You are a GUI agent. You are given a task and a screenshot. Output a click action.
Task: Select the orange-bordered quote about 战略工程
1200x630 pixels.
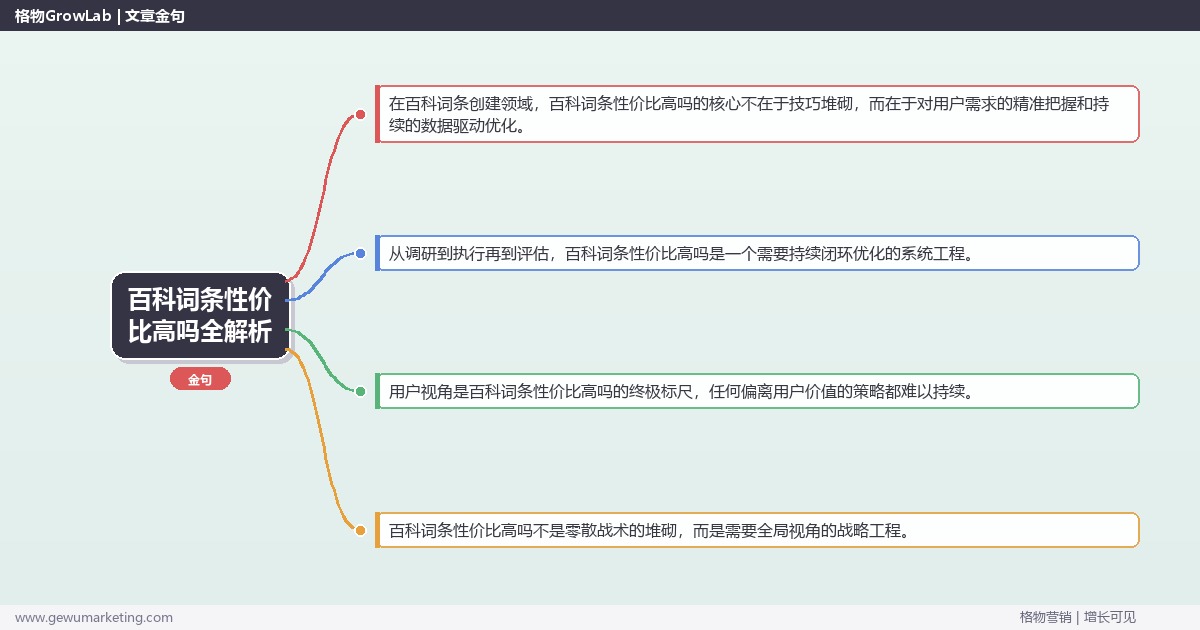pyautogui.click(x=757, y=530)
